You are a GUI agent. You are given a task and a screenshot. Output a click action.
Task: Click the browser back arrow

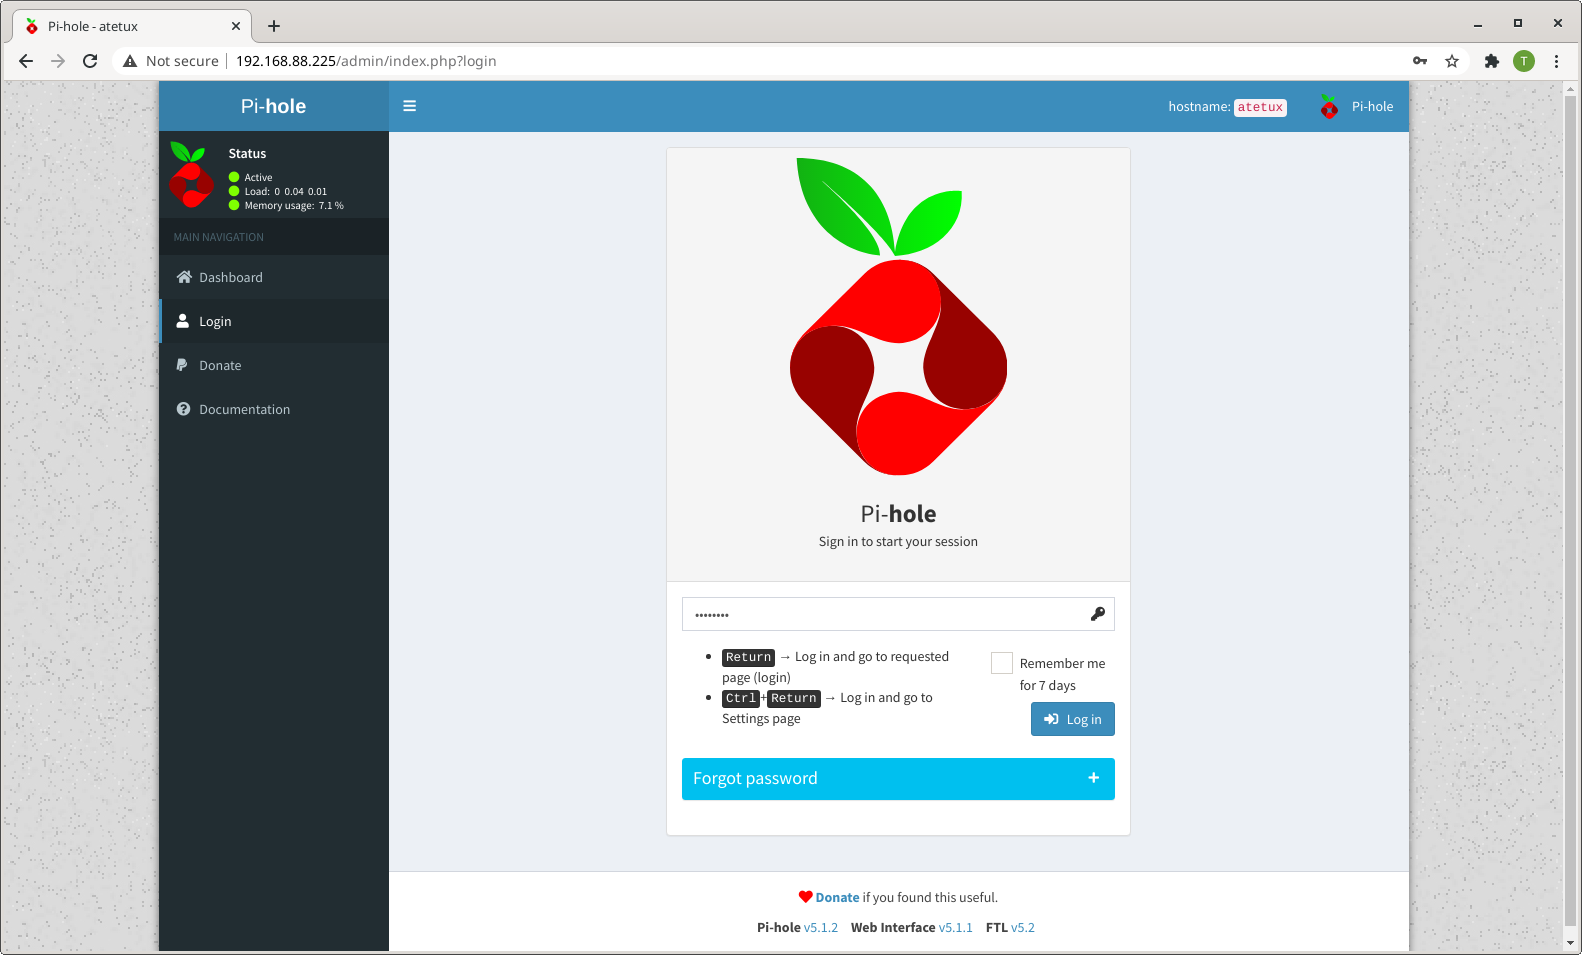pos(26,61)
